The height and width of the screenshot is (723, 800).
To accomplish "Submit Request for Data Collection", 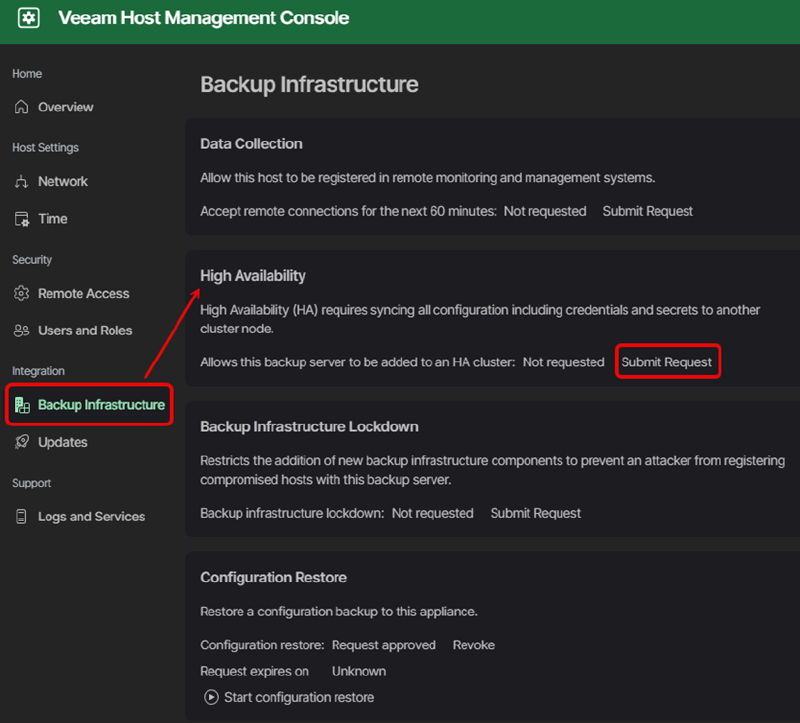I will click(647, 211).
